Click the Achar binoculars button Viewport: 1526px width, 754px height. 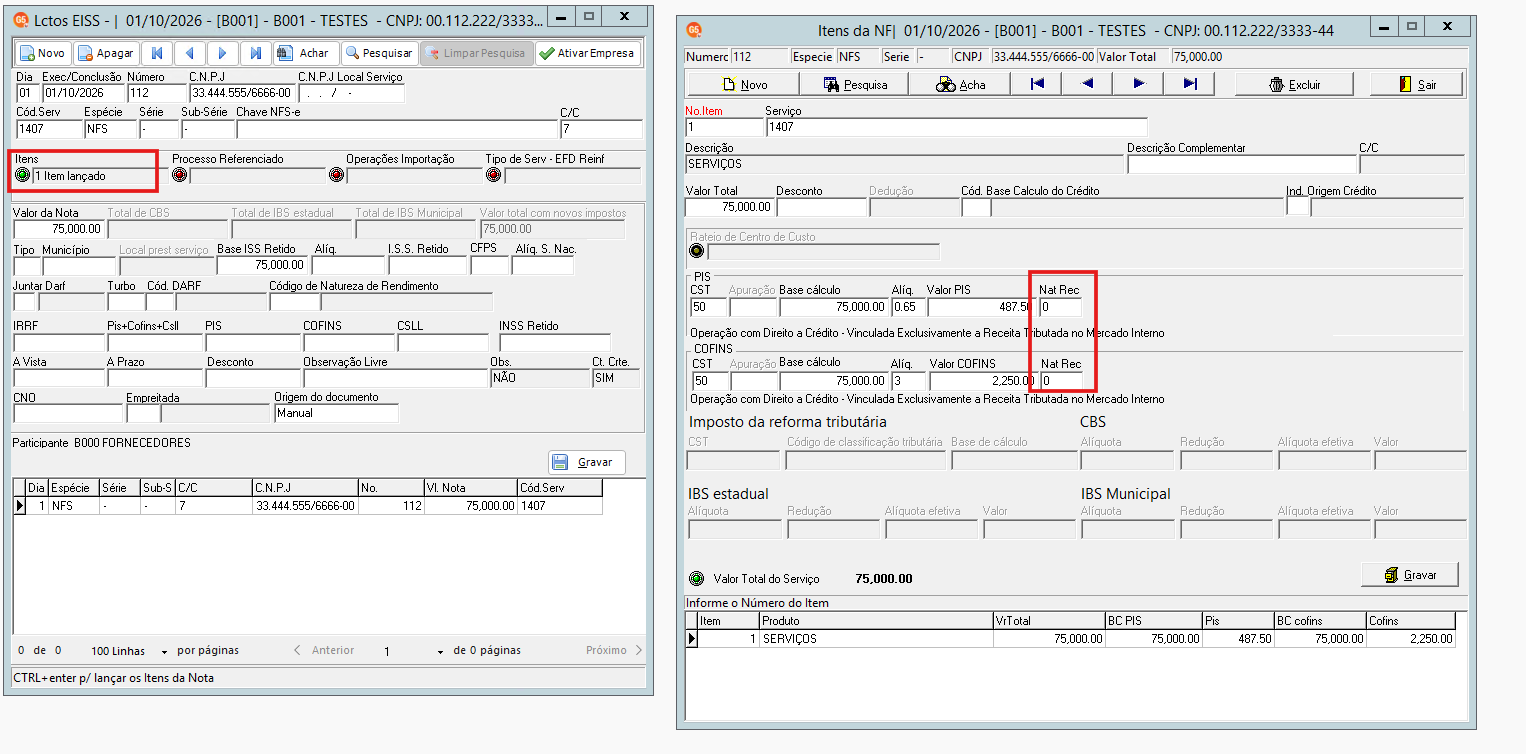(x=304, y=53)
